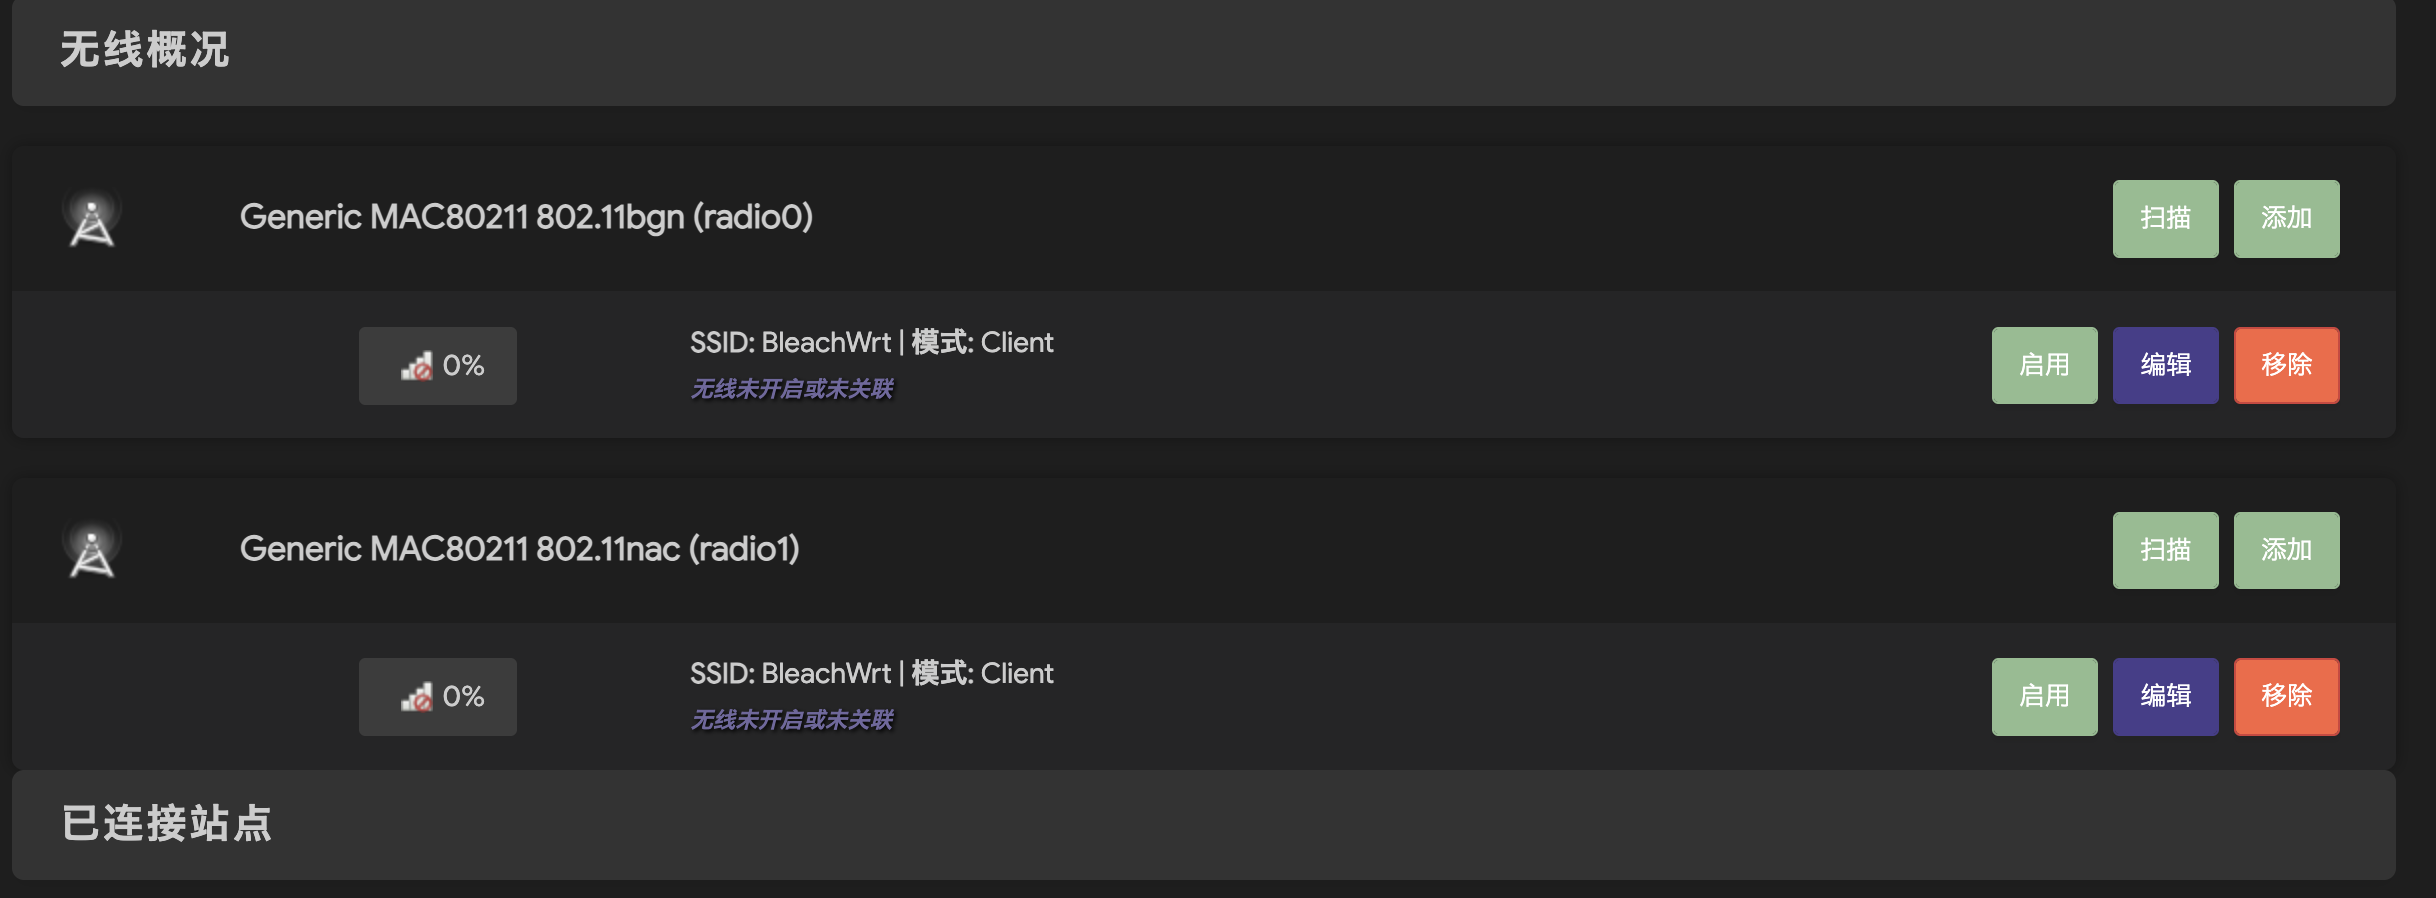Click radio1 signal strength 0% icon
The image size is (2436, 898).
(x=417, y=697)
